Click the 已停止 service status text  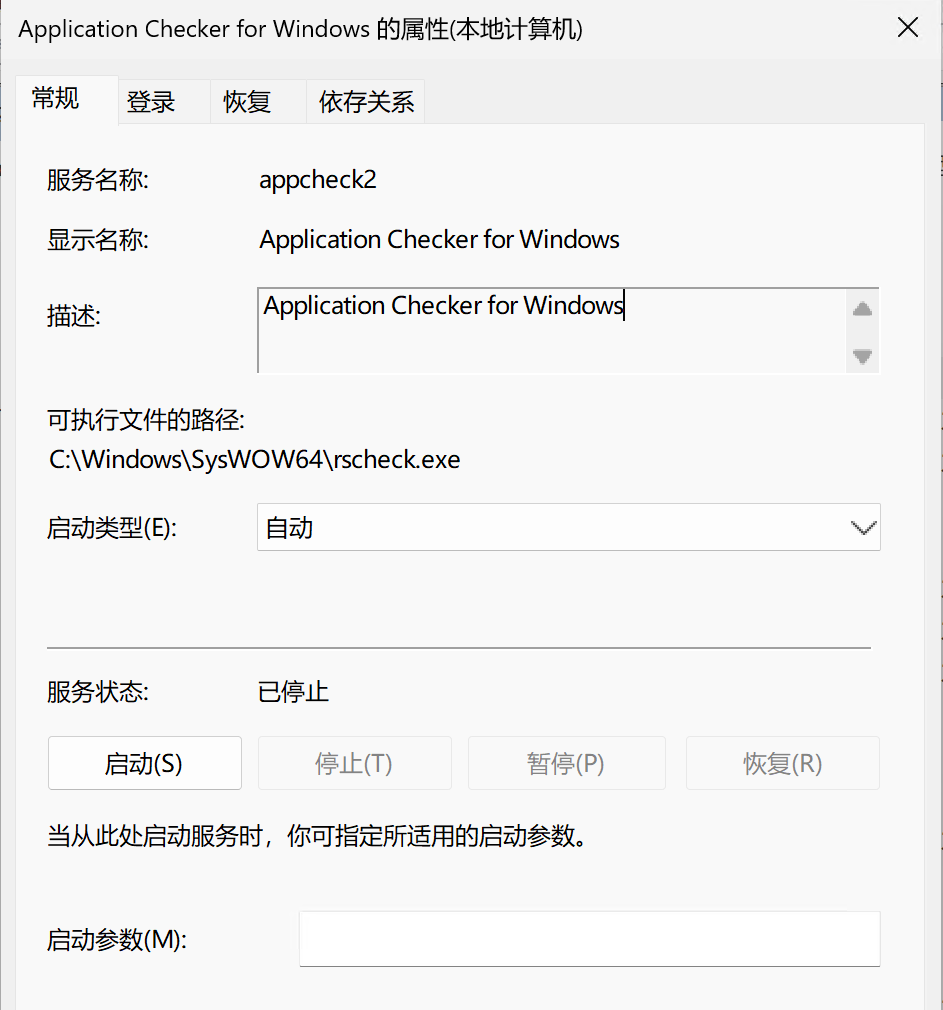point(293,691)
